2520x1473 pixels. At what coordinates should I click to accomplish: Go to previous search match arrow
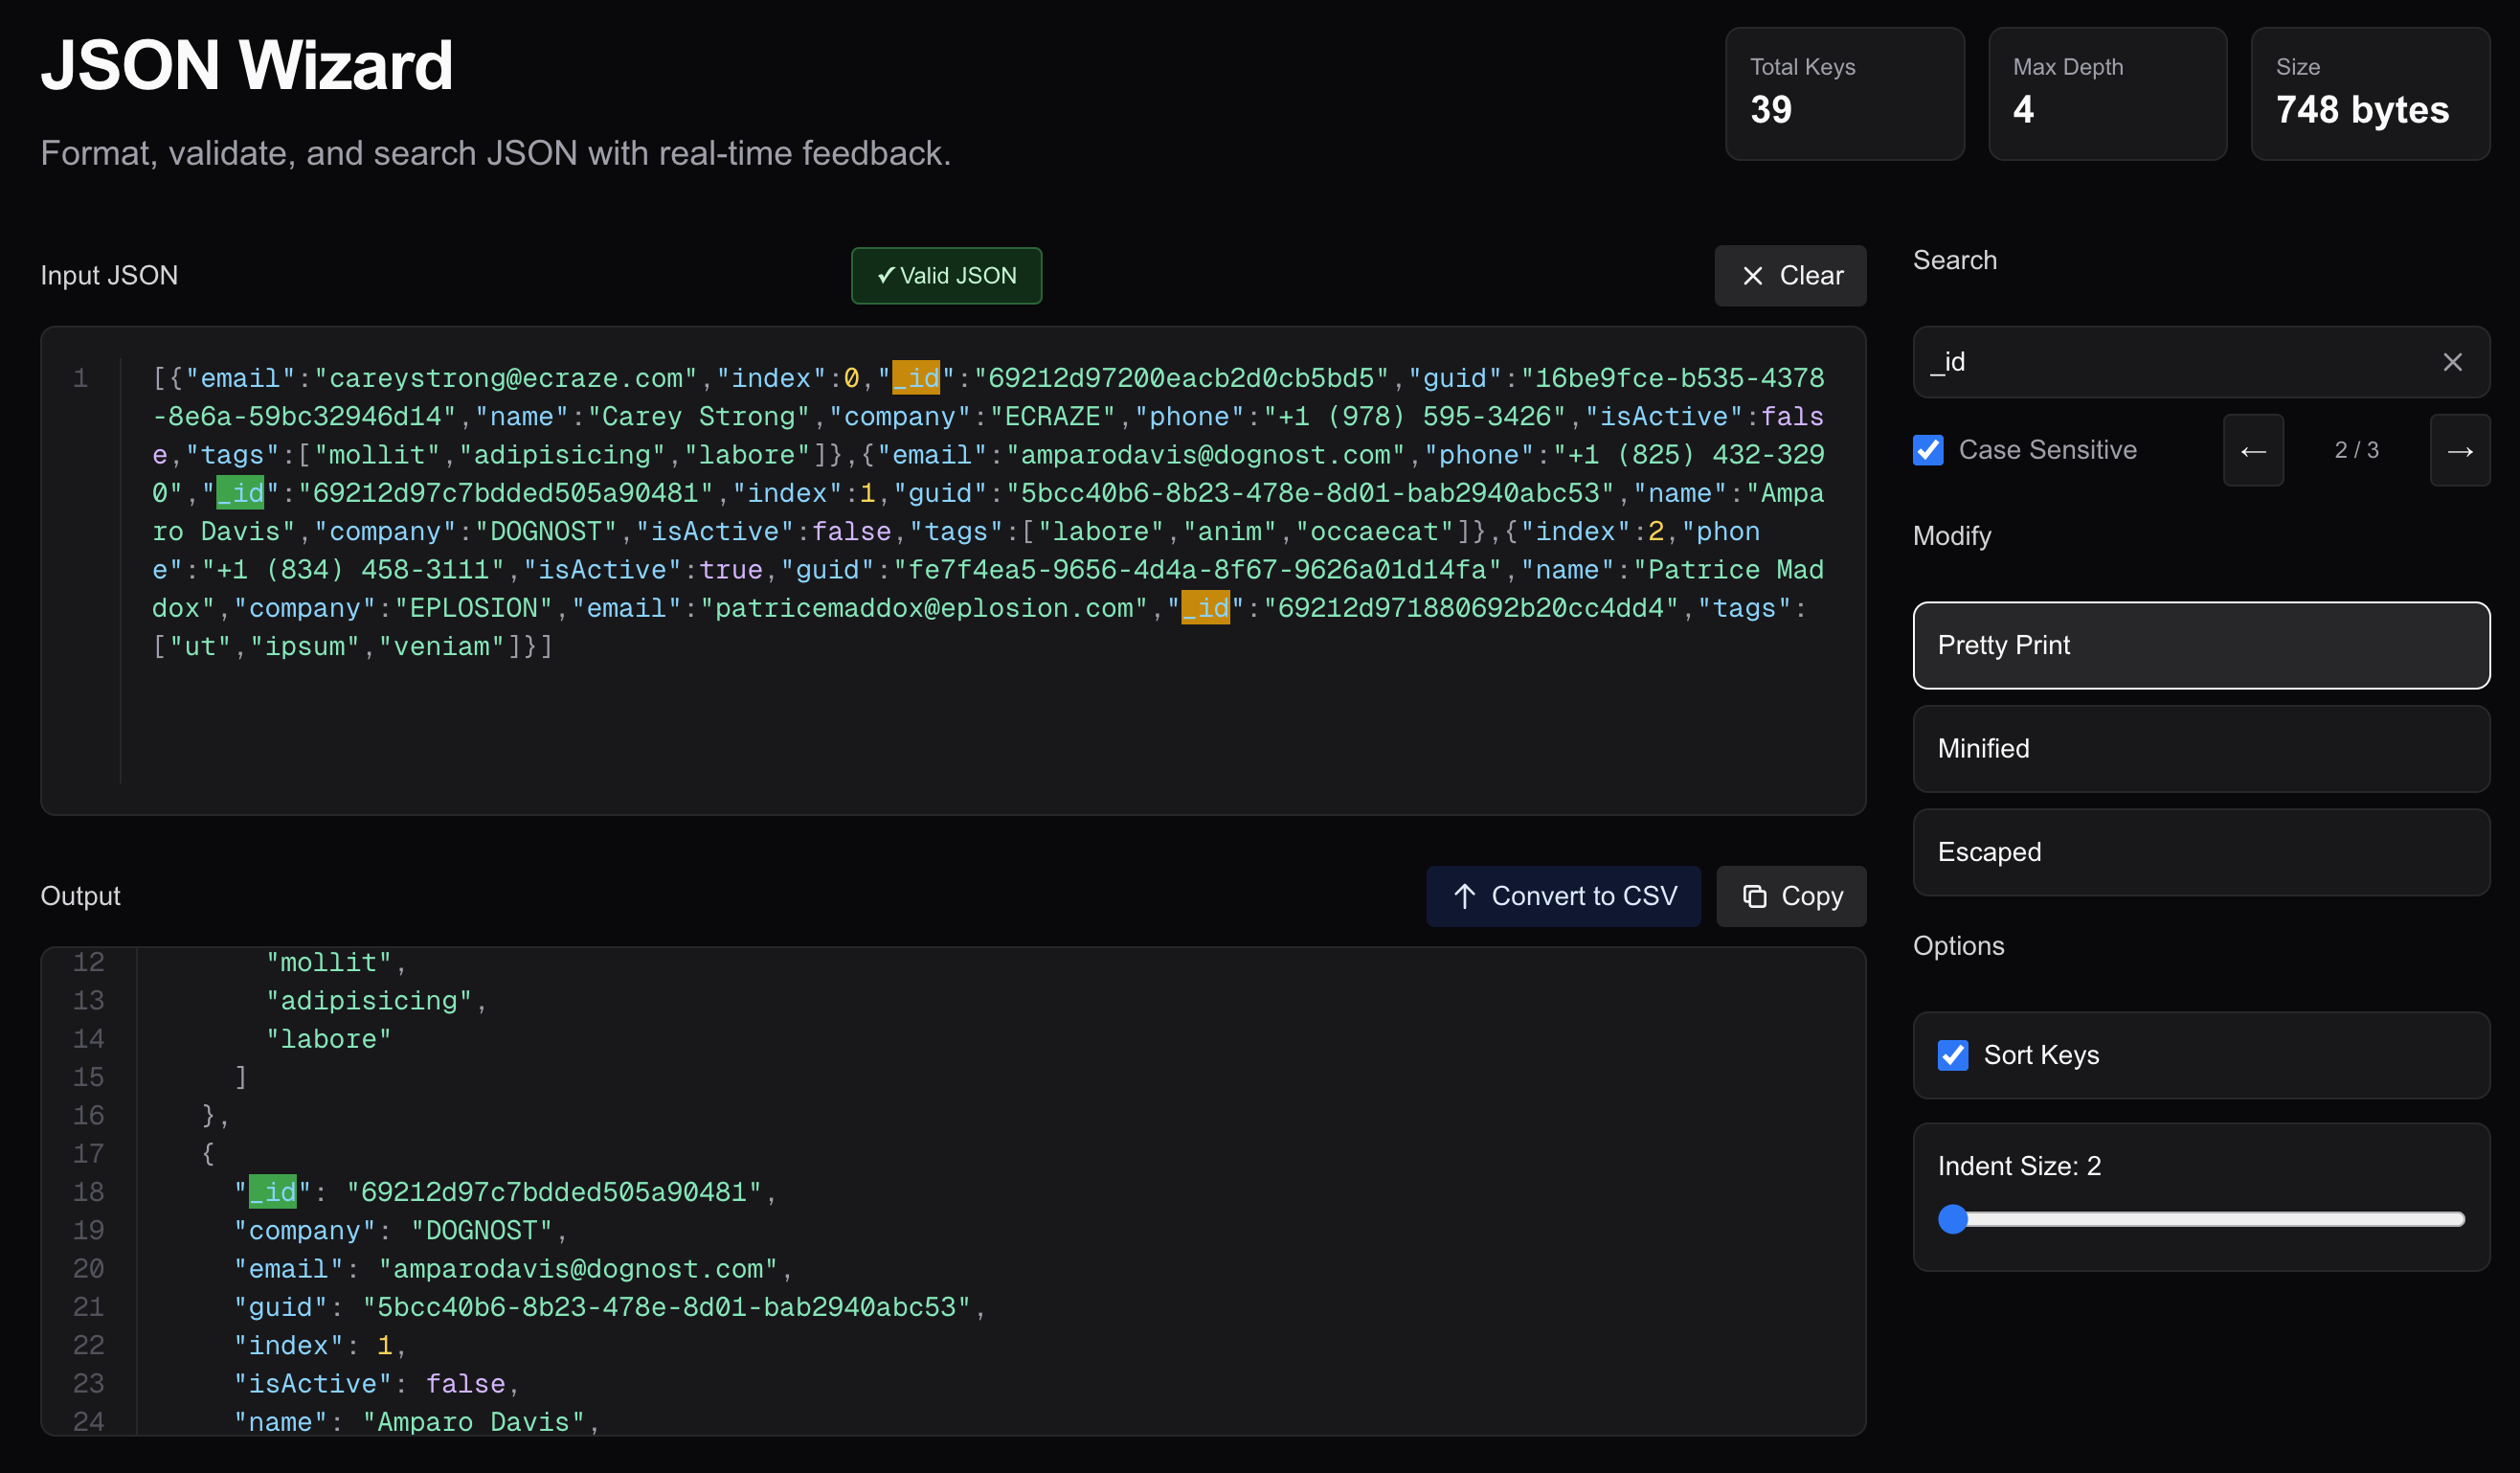click(x=2252, y=451)
